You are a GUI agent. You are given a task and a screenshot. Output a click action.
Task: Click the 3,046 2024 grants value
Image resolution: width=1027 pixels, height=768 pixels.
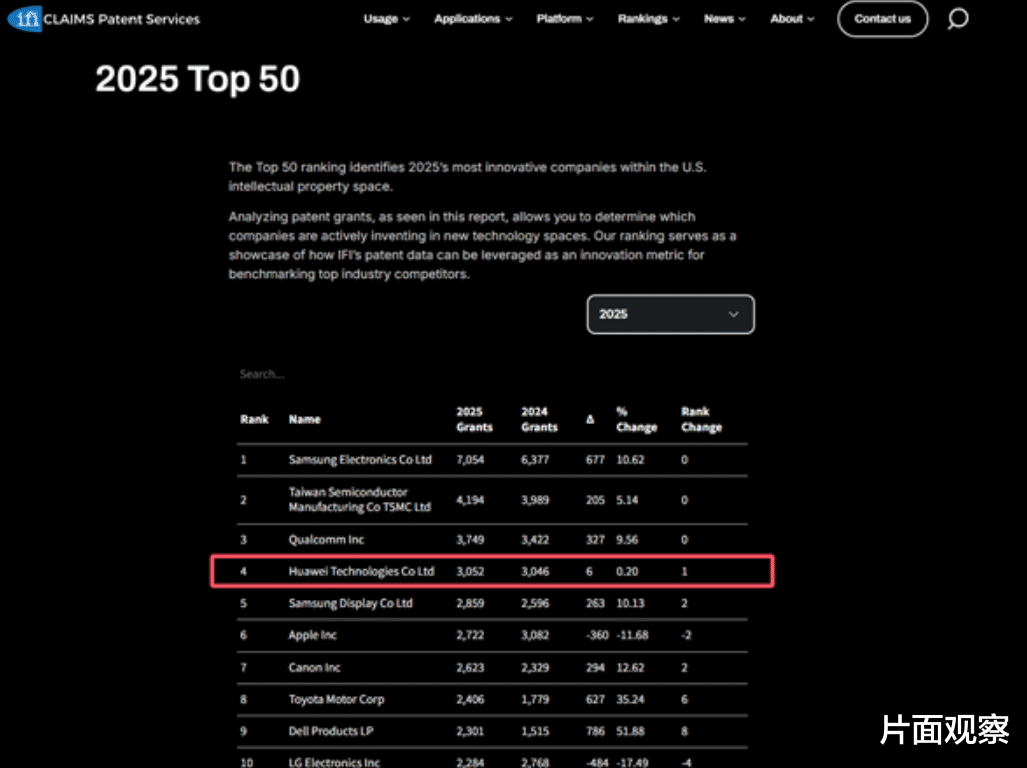534,572
